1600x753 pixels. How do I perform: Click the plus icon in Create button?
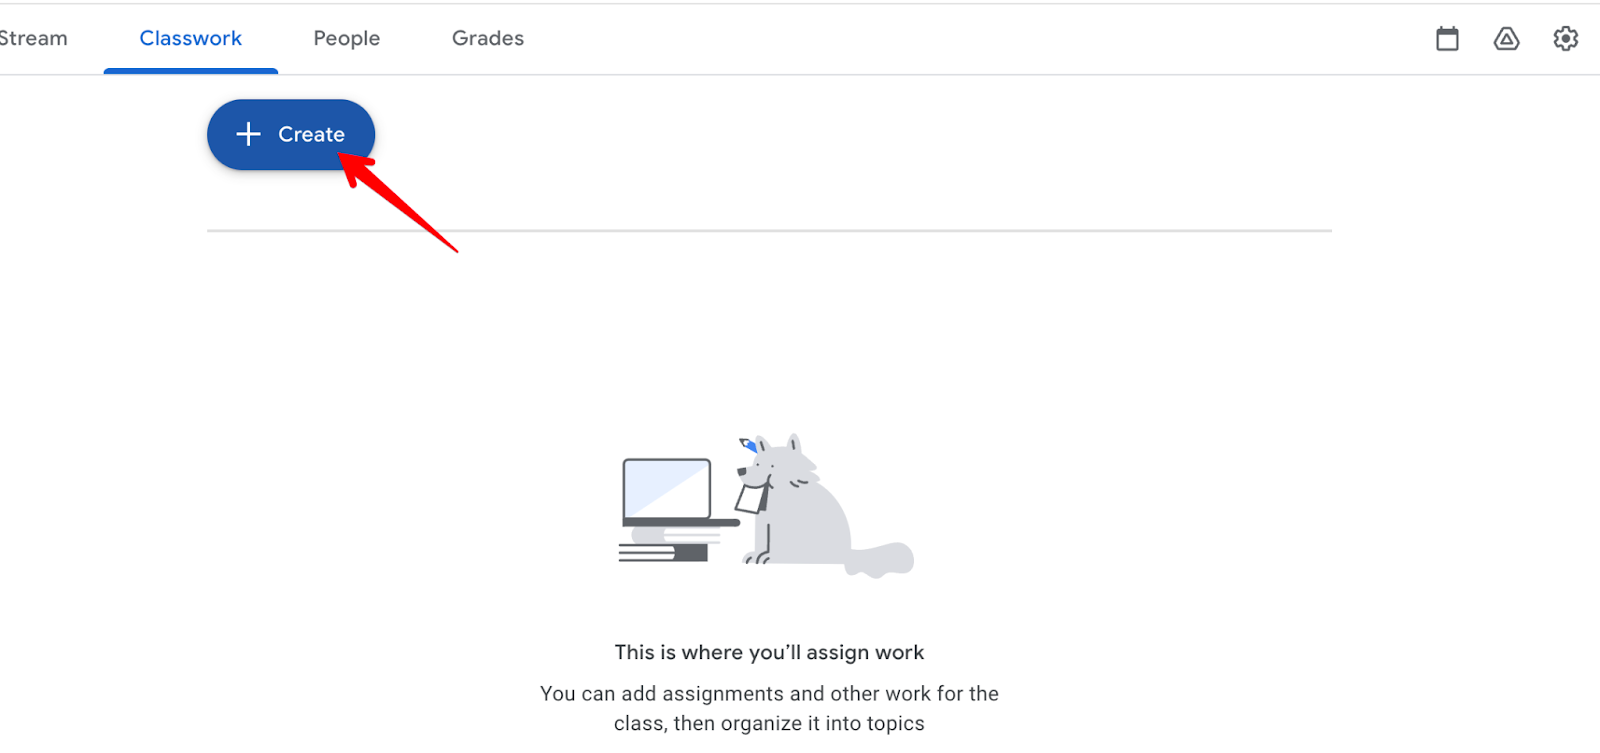coord(248,134)
